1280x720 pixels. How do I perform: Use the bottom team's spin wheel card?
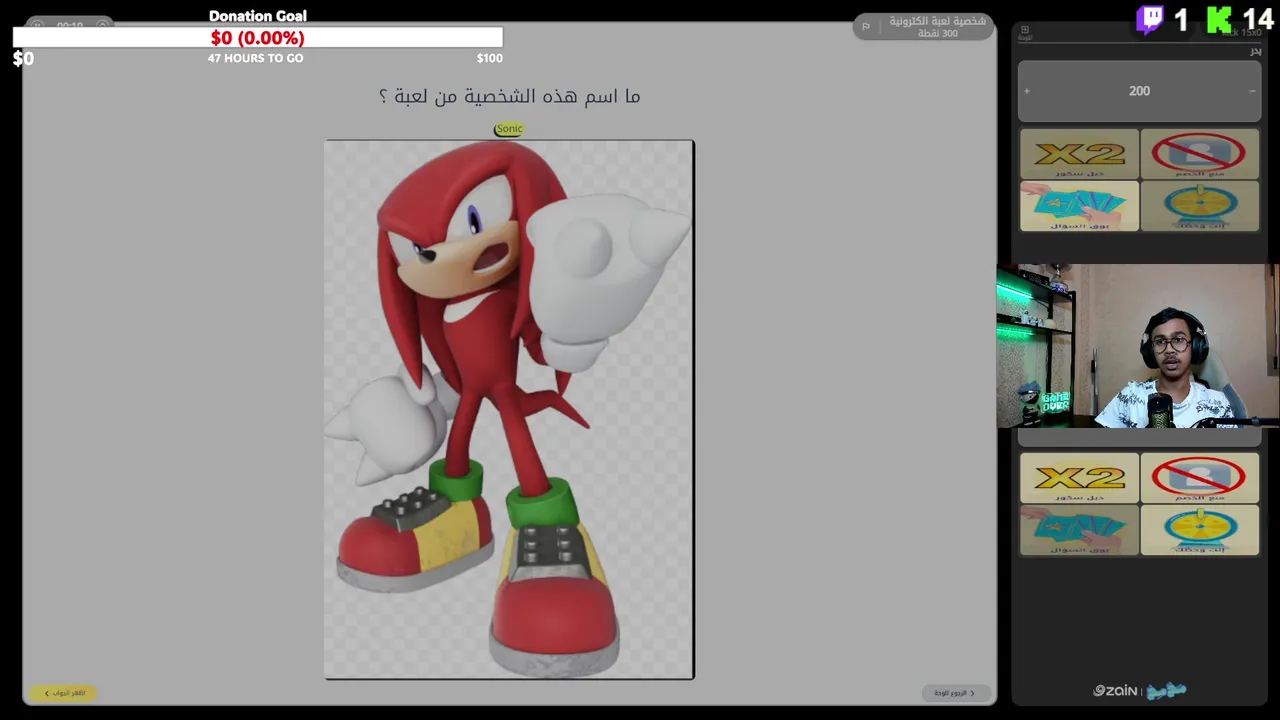[1199, 530]
